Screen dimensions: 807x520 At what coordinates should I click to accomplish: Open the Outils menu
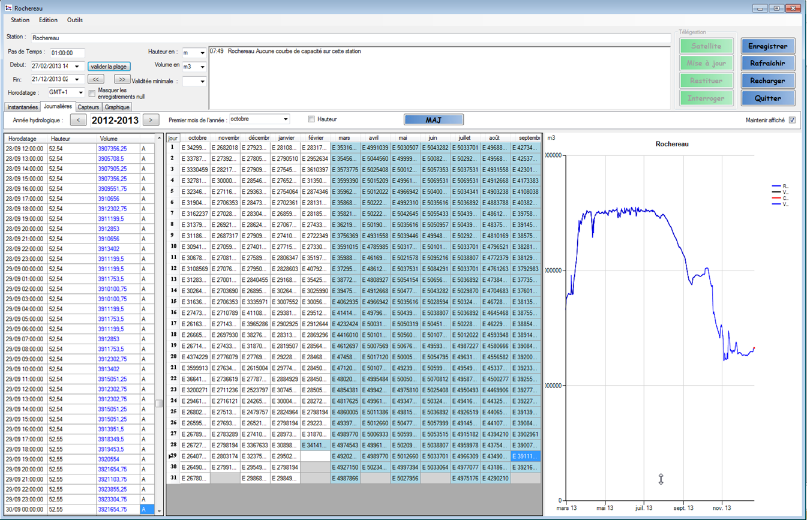tap(75, 20)
